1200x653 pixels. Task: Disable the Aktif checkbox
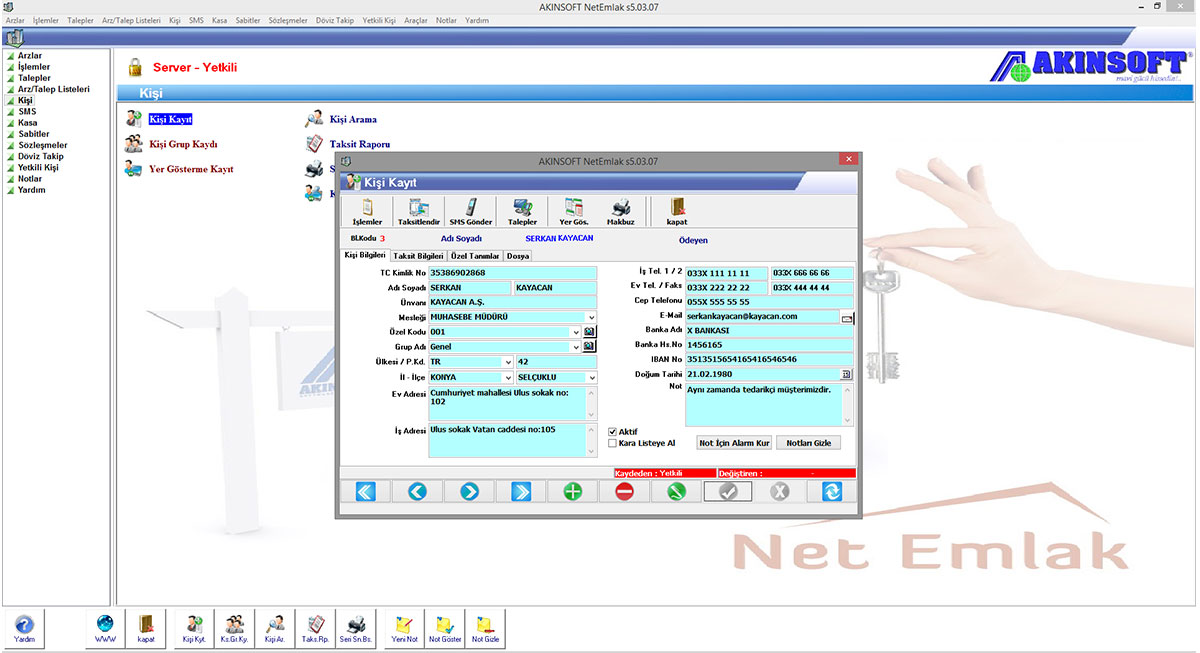(x=613, y=431)
